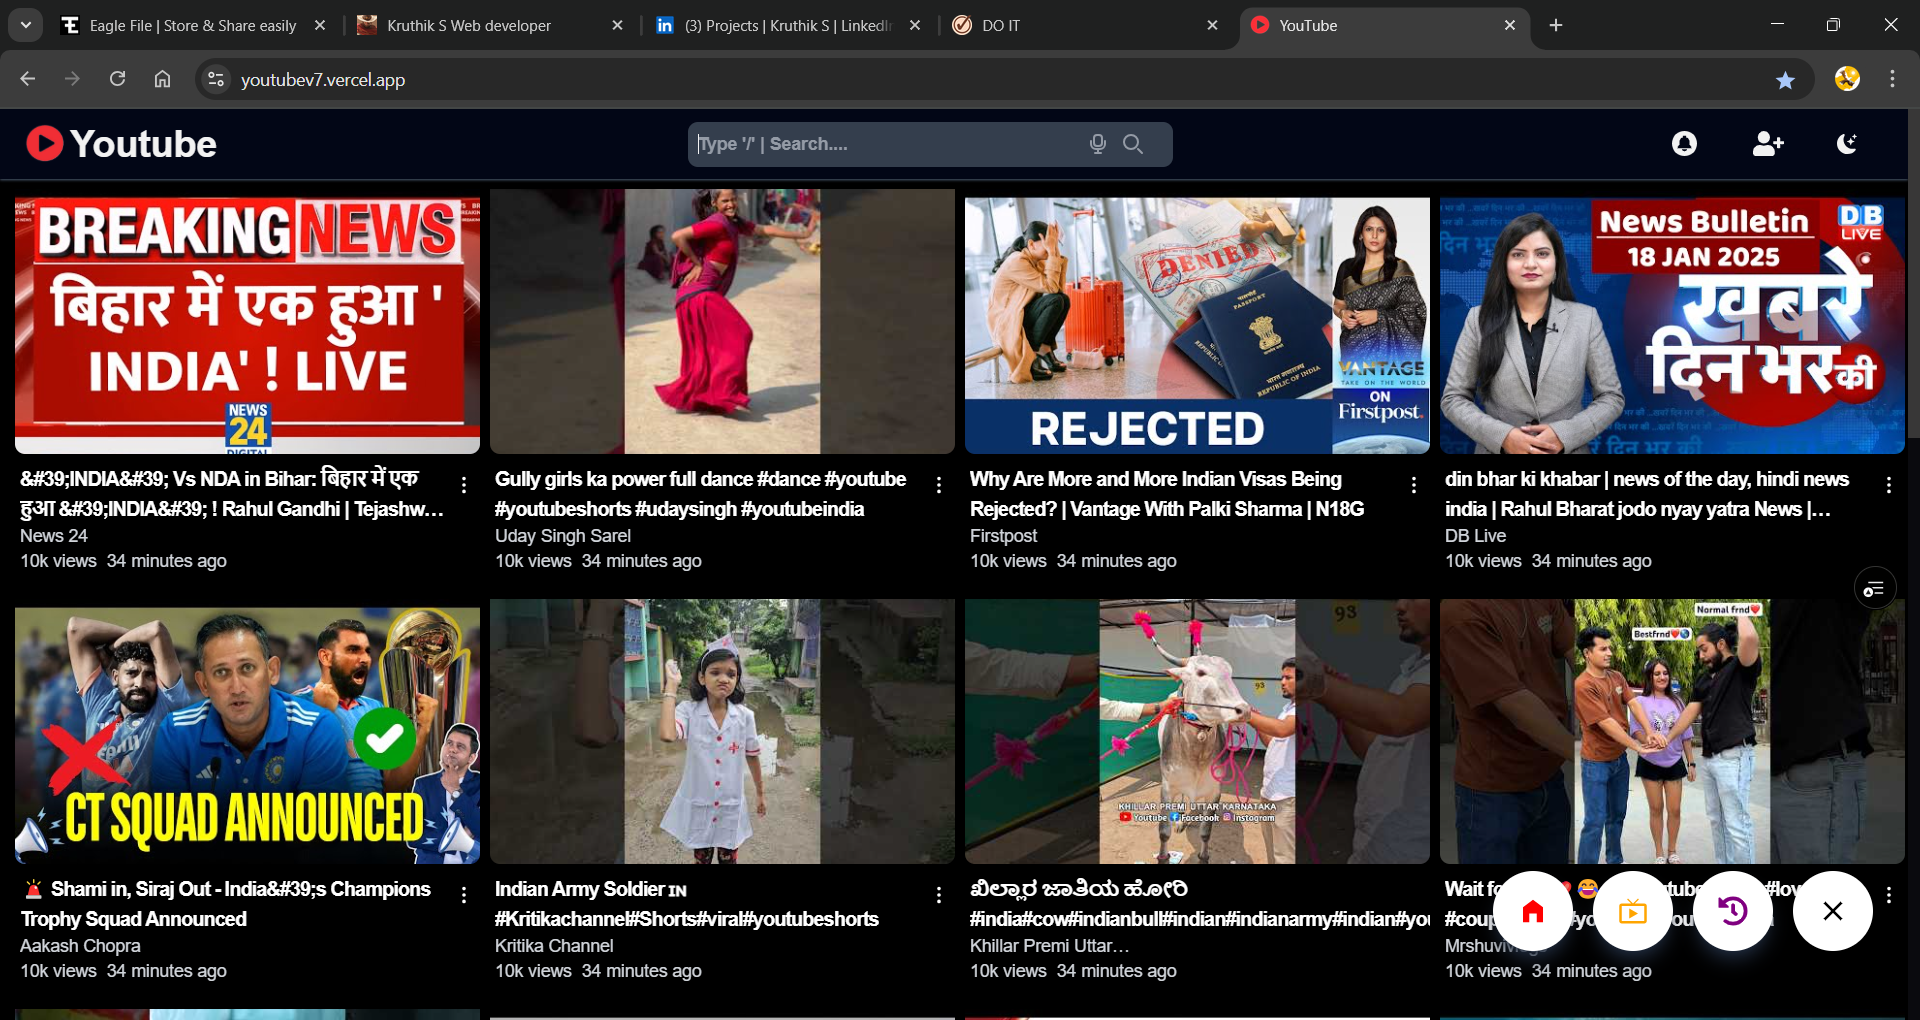Viewport: 1920px width, 1020px height.
Task: Click the Youtube wordmark text
Action: point(143,144)
